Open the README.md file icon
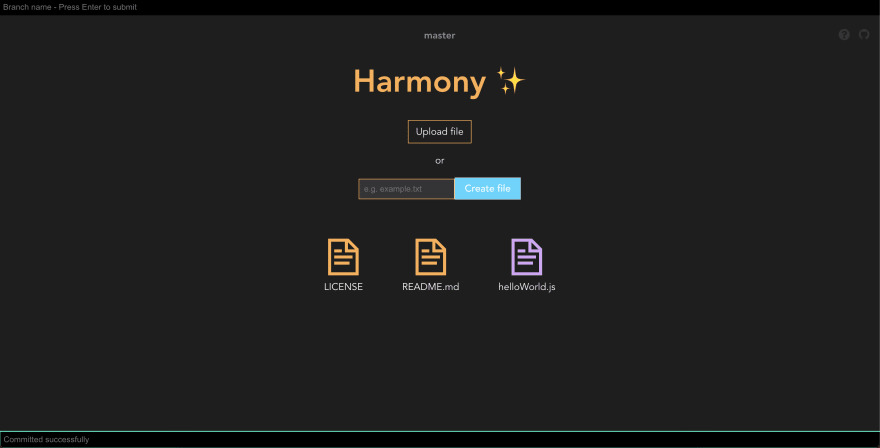880x448 pixels. tap(430, 257)
